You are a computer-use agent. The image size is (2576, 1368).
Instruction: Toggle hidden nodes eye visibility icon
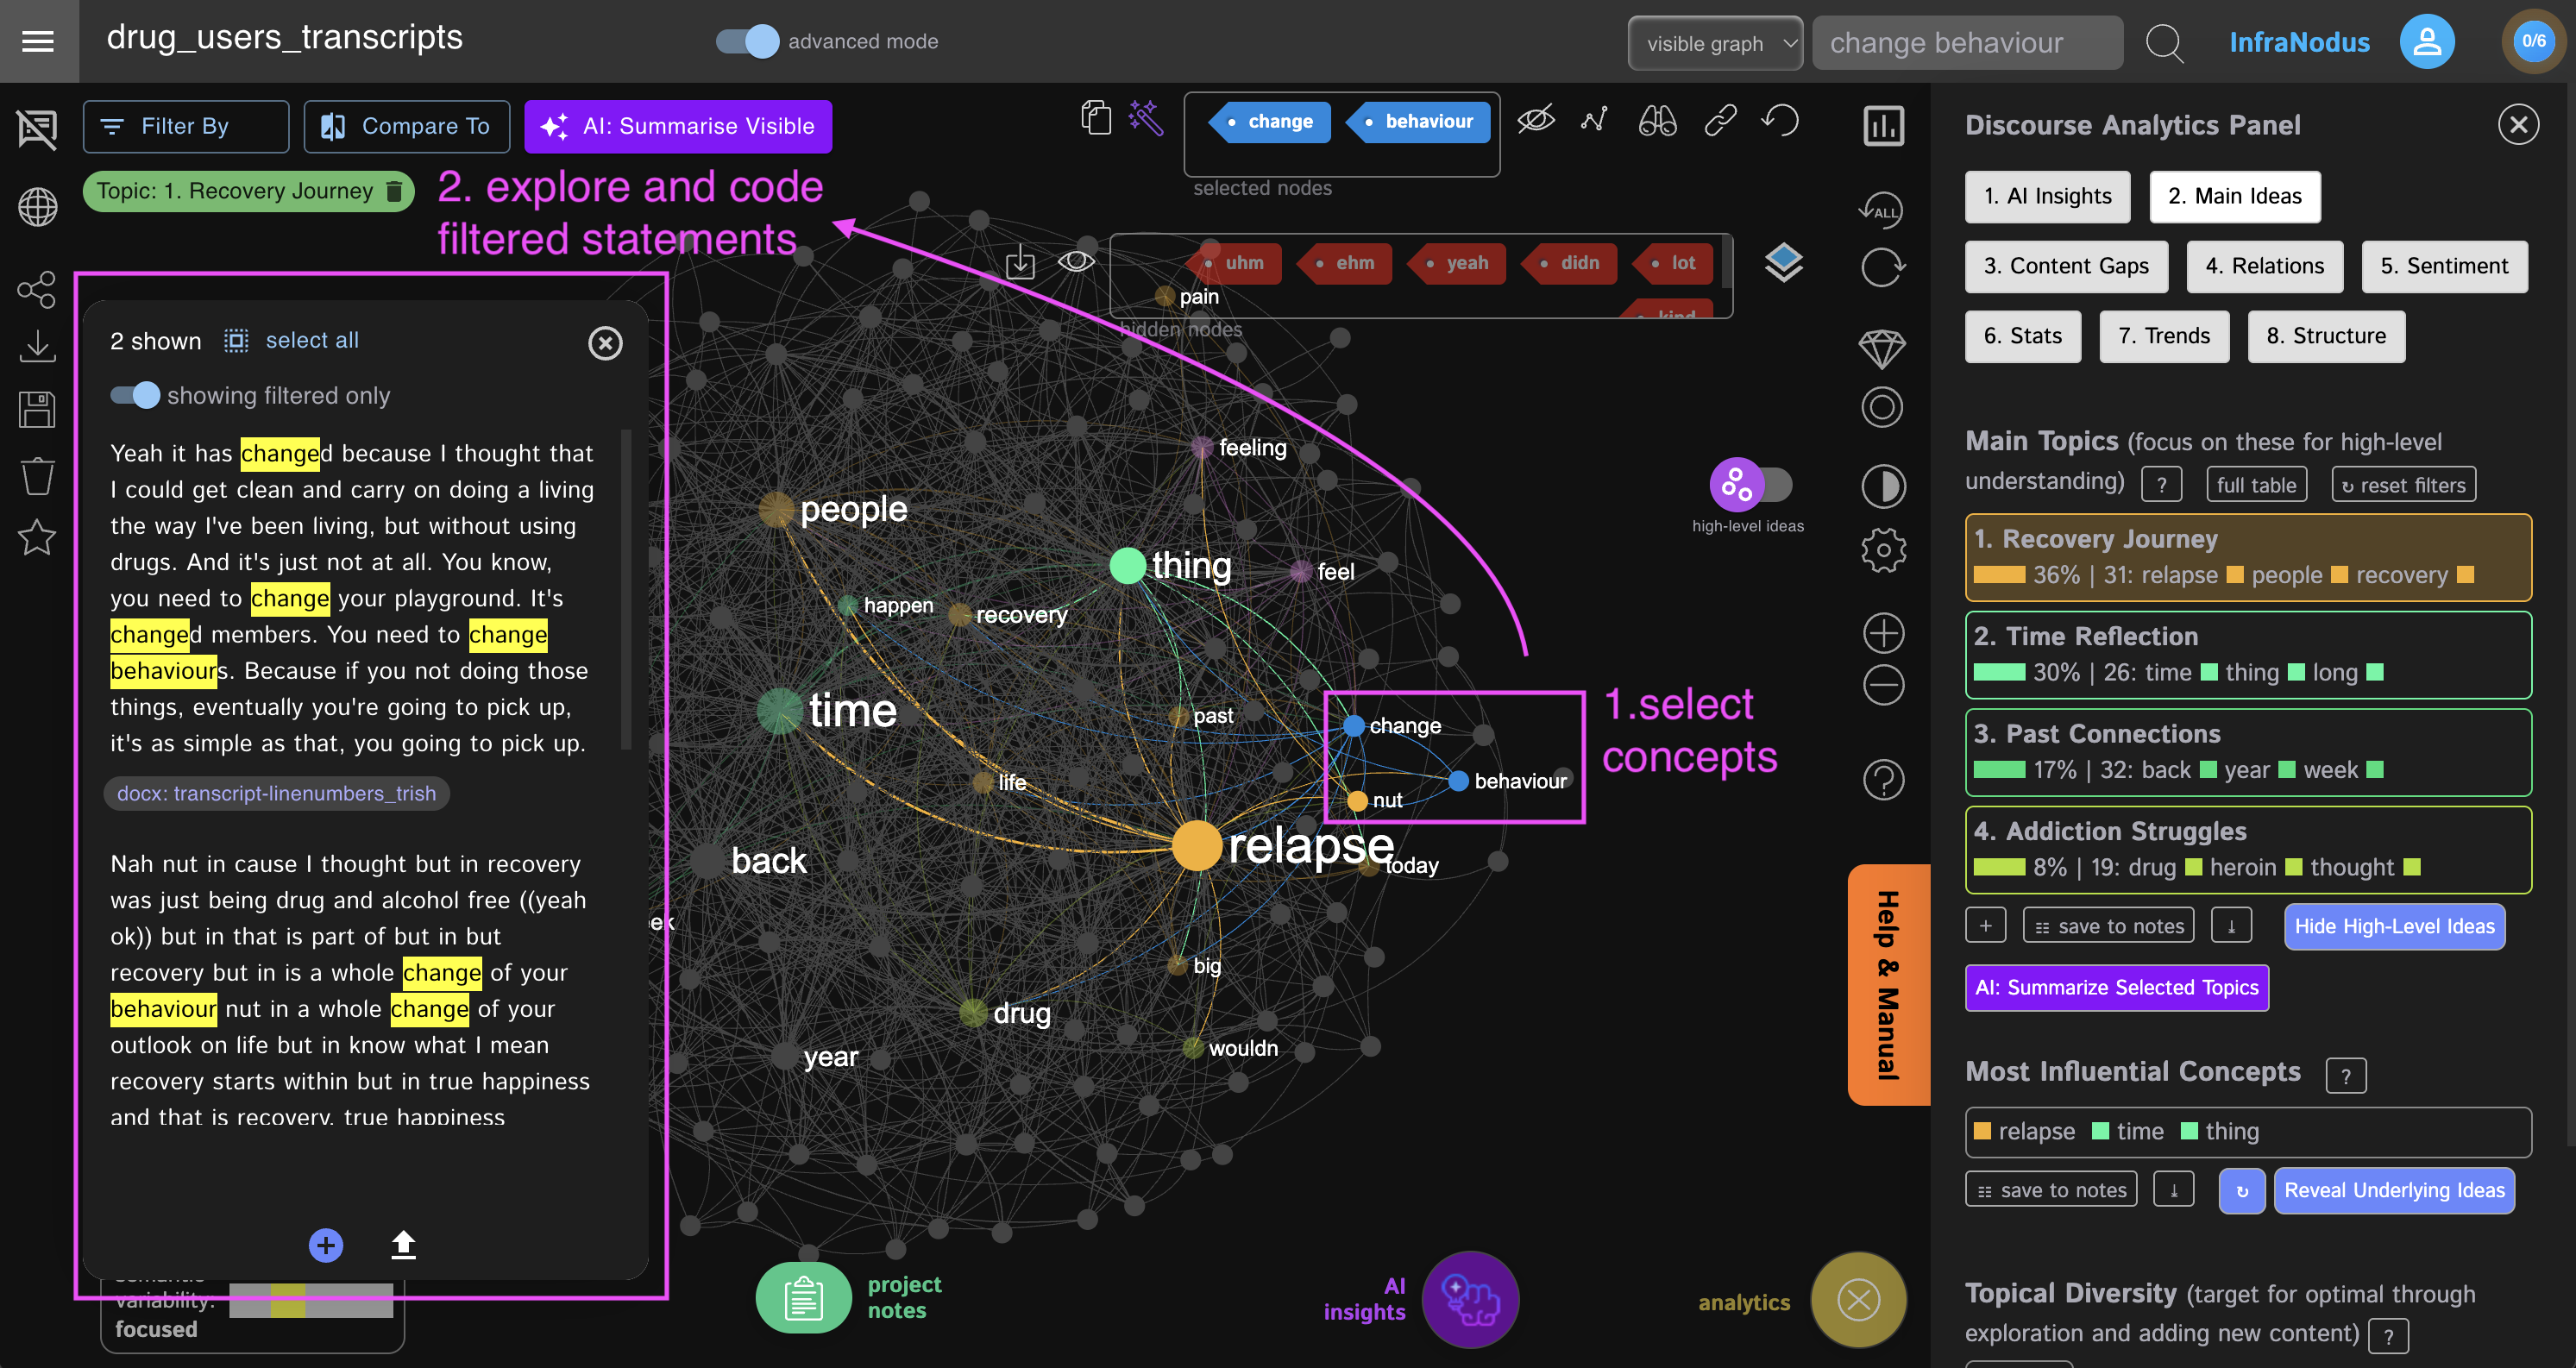click(x=1076, y=262)
